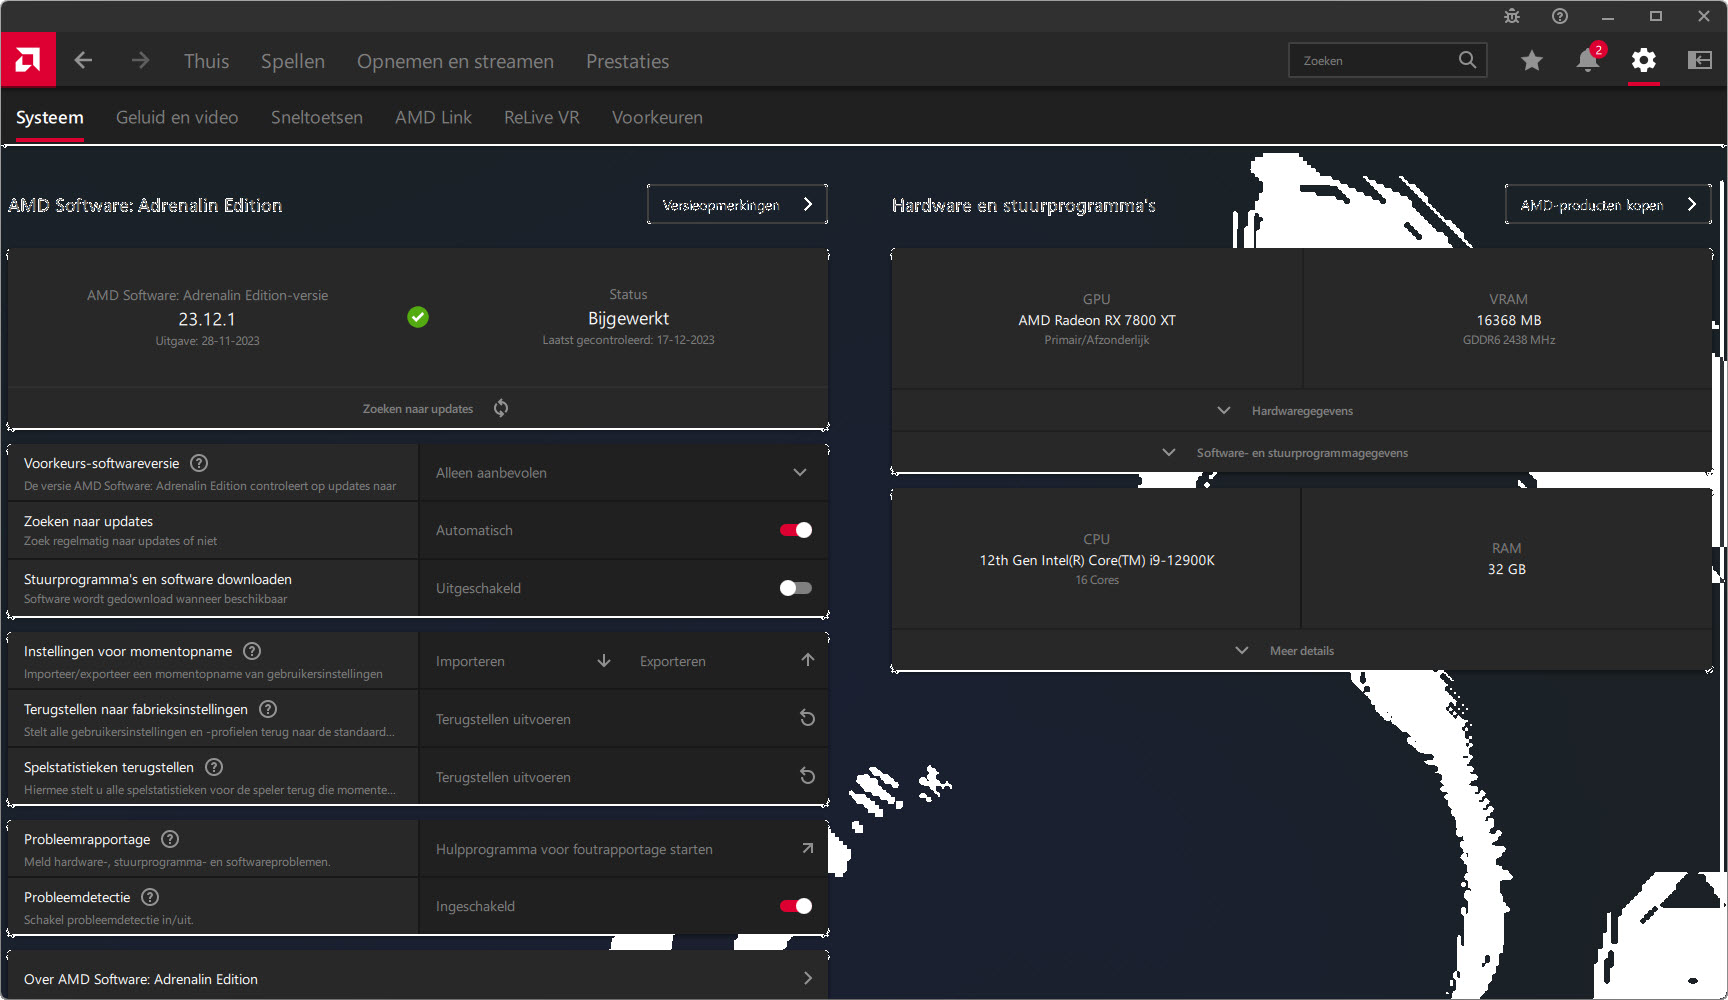
Task: Toggle the Probleemdetectie switch
Action: click(x=796, y=906)
